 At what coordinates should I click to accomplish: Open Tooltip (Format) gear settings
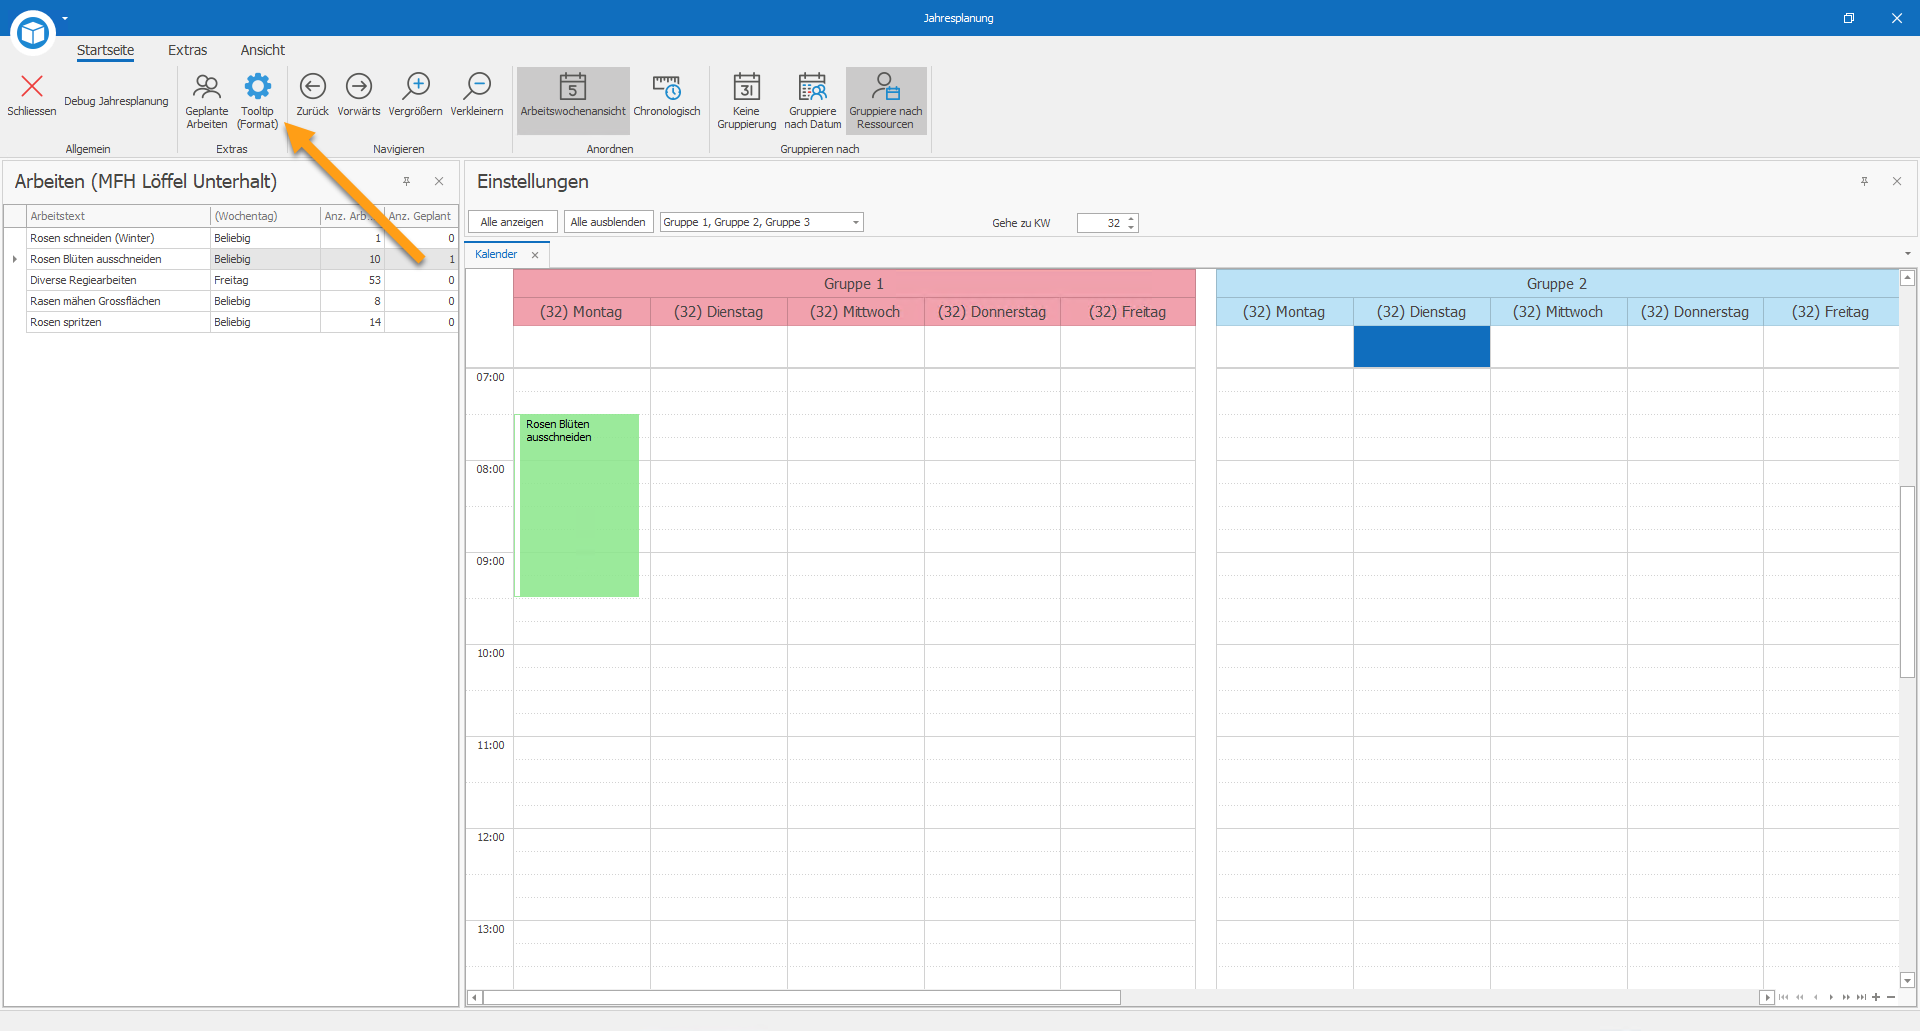tap(257, 101)
